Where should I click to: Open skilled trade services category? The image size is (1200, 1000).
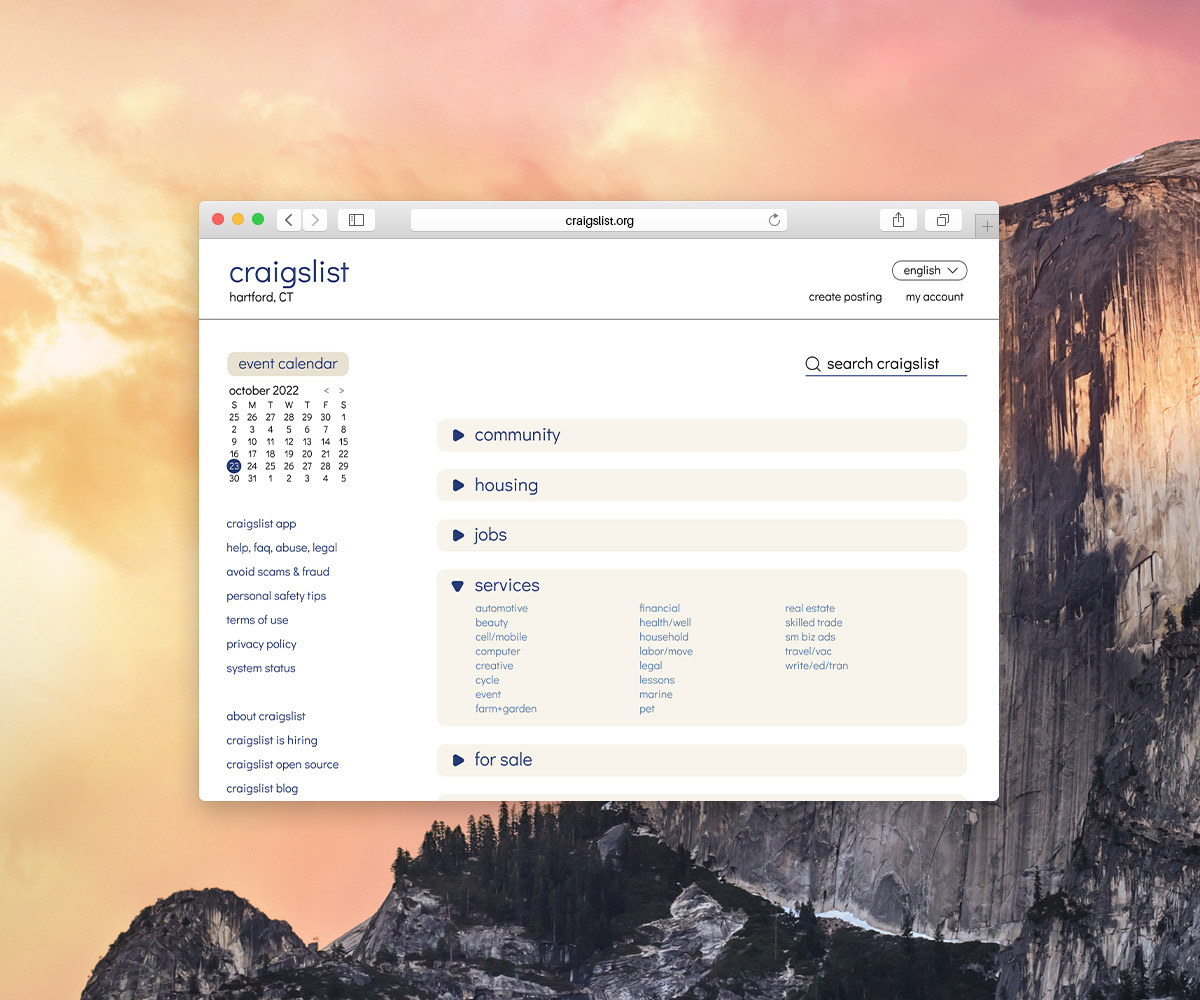coord(814,622)
